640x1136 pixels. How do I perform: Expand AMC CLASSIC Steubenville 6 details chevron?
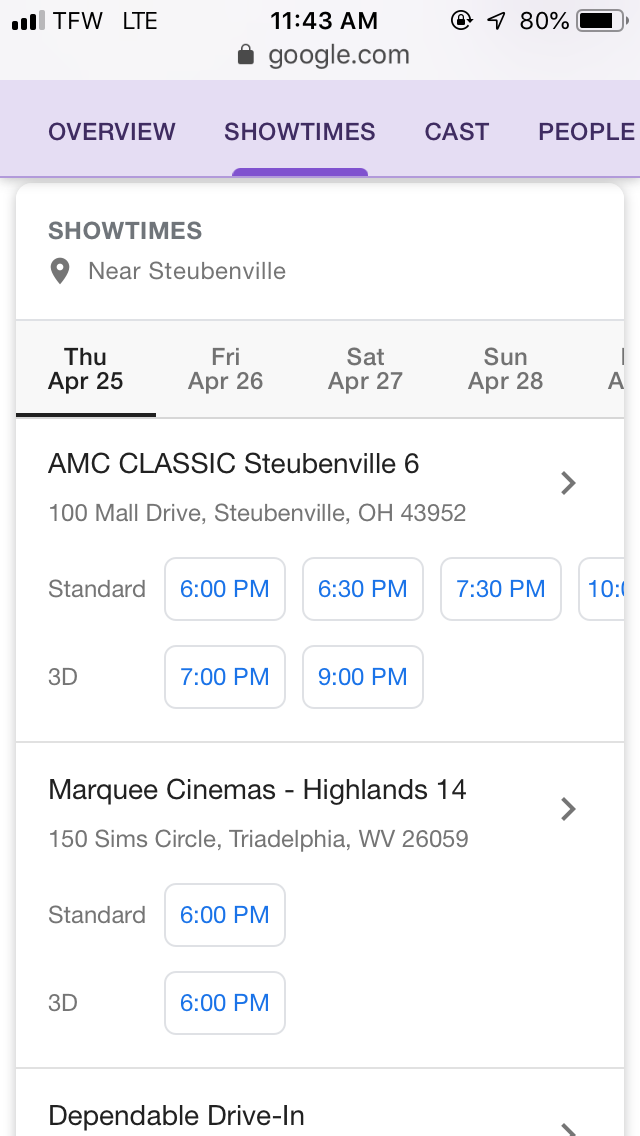[x=568, y=484]
